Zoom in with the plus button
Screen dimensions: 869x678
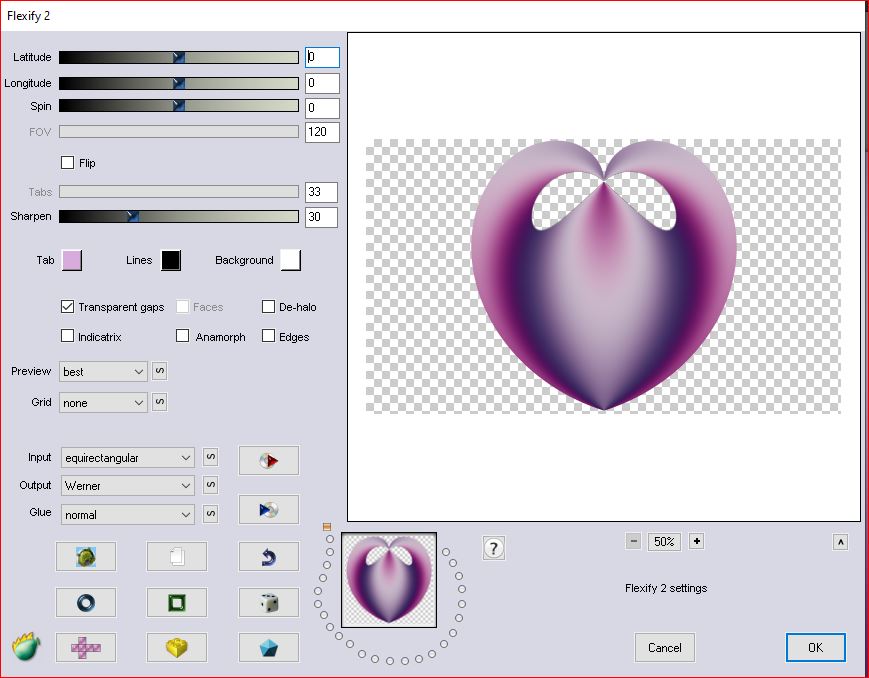point(697,541)
